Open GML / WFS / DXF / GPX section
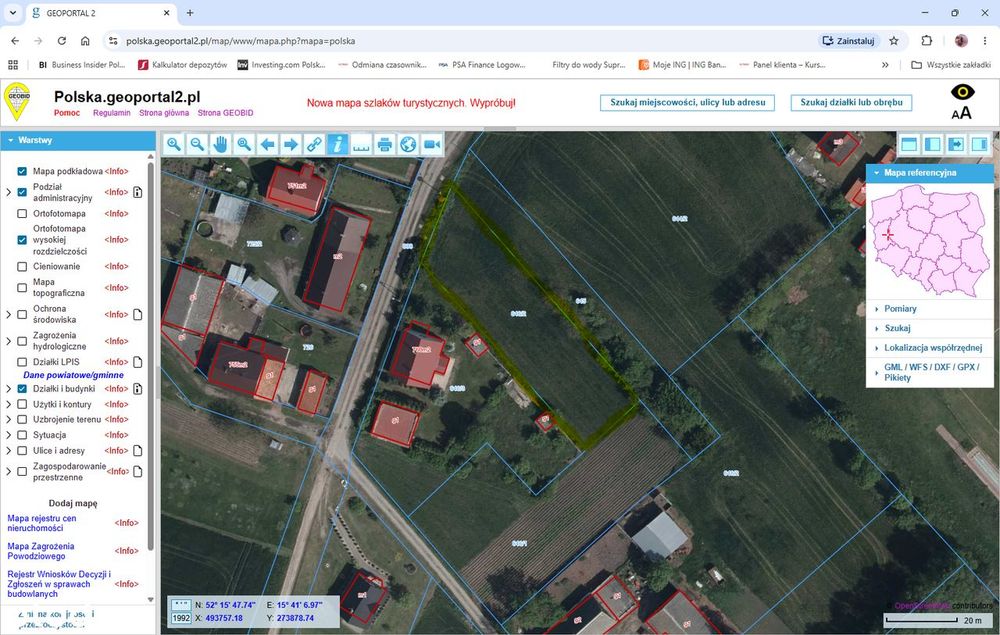Viewport: 1000px width, 635px height. click(x=930, y=372)
